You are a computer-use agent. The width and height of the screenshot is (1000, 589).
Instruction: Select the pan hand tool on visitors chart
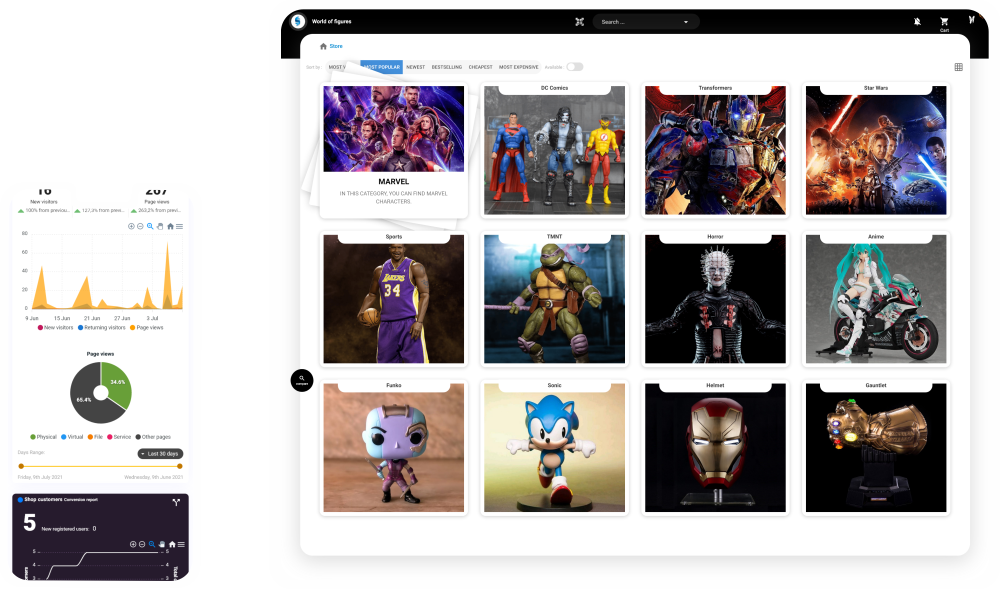click(x=160, y=226)
